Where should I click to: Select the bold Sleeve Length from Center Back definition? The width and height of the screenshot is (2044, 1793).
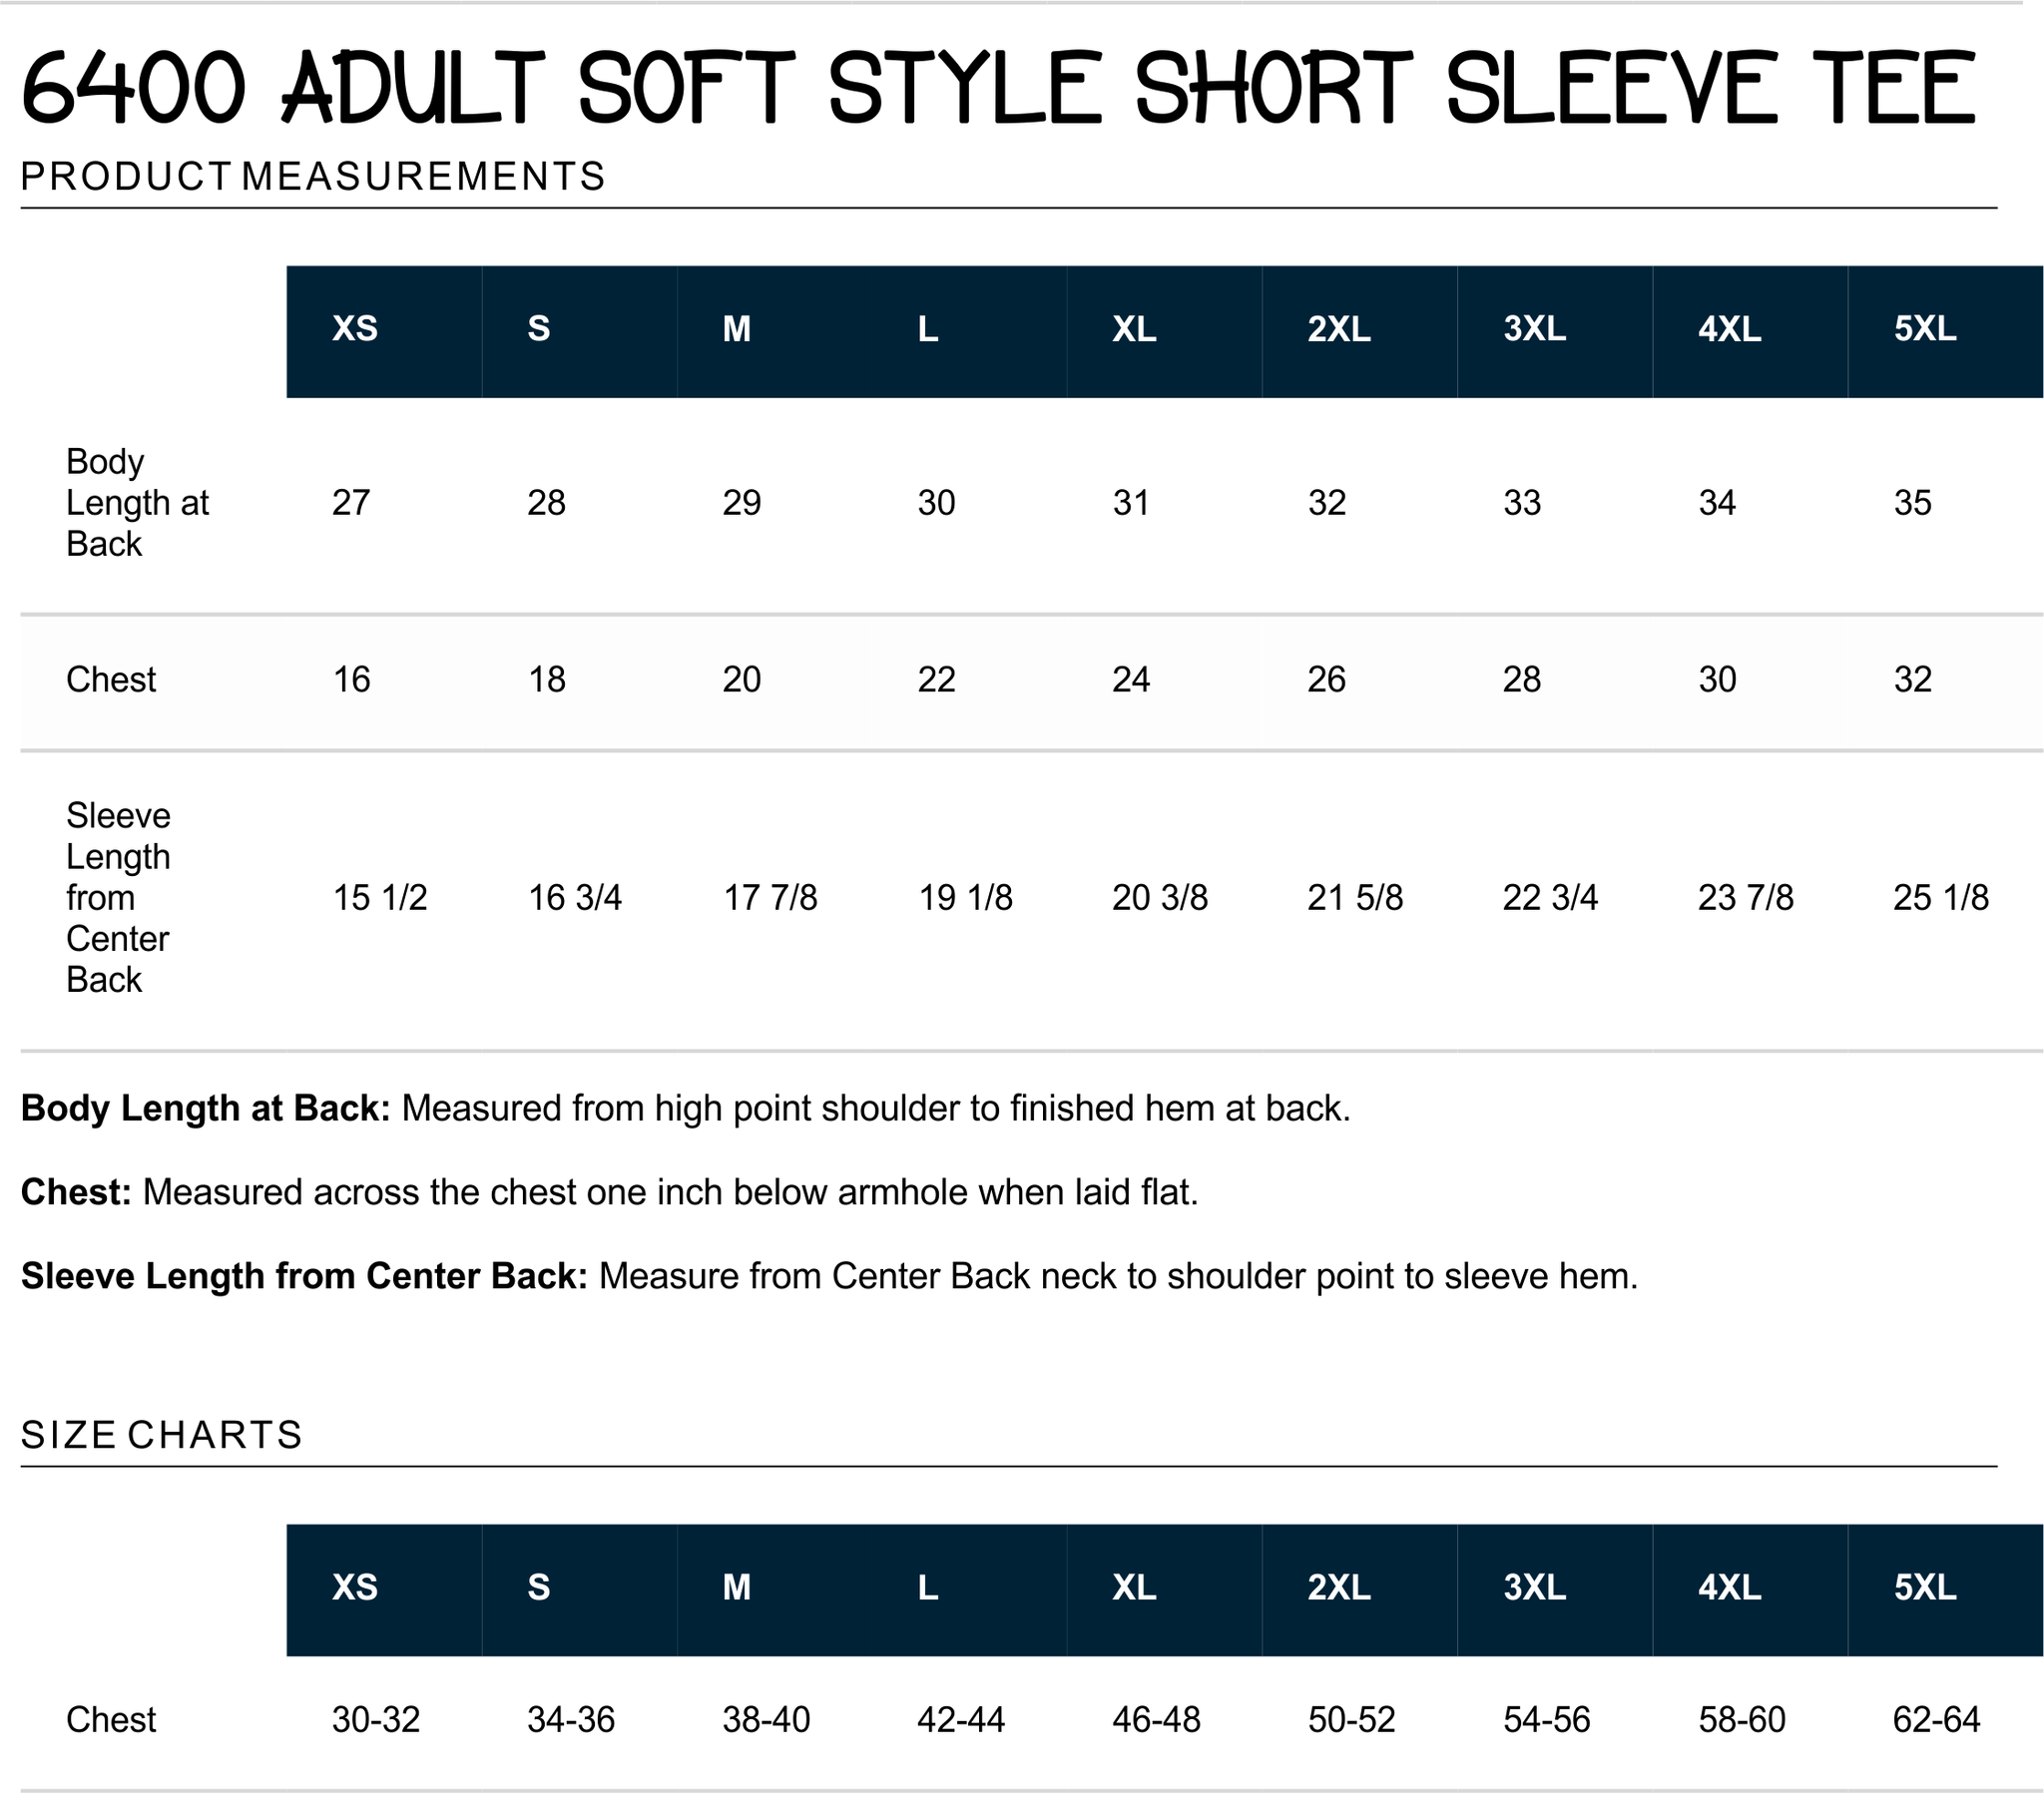point(304,1276)
